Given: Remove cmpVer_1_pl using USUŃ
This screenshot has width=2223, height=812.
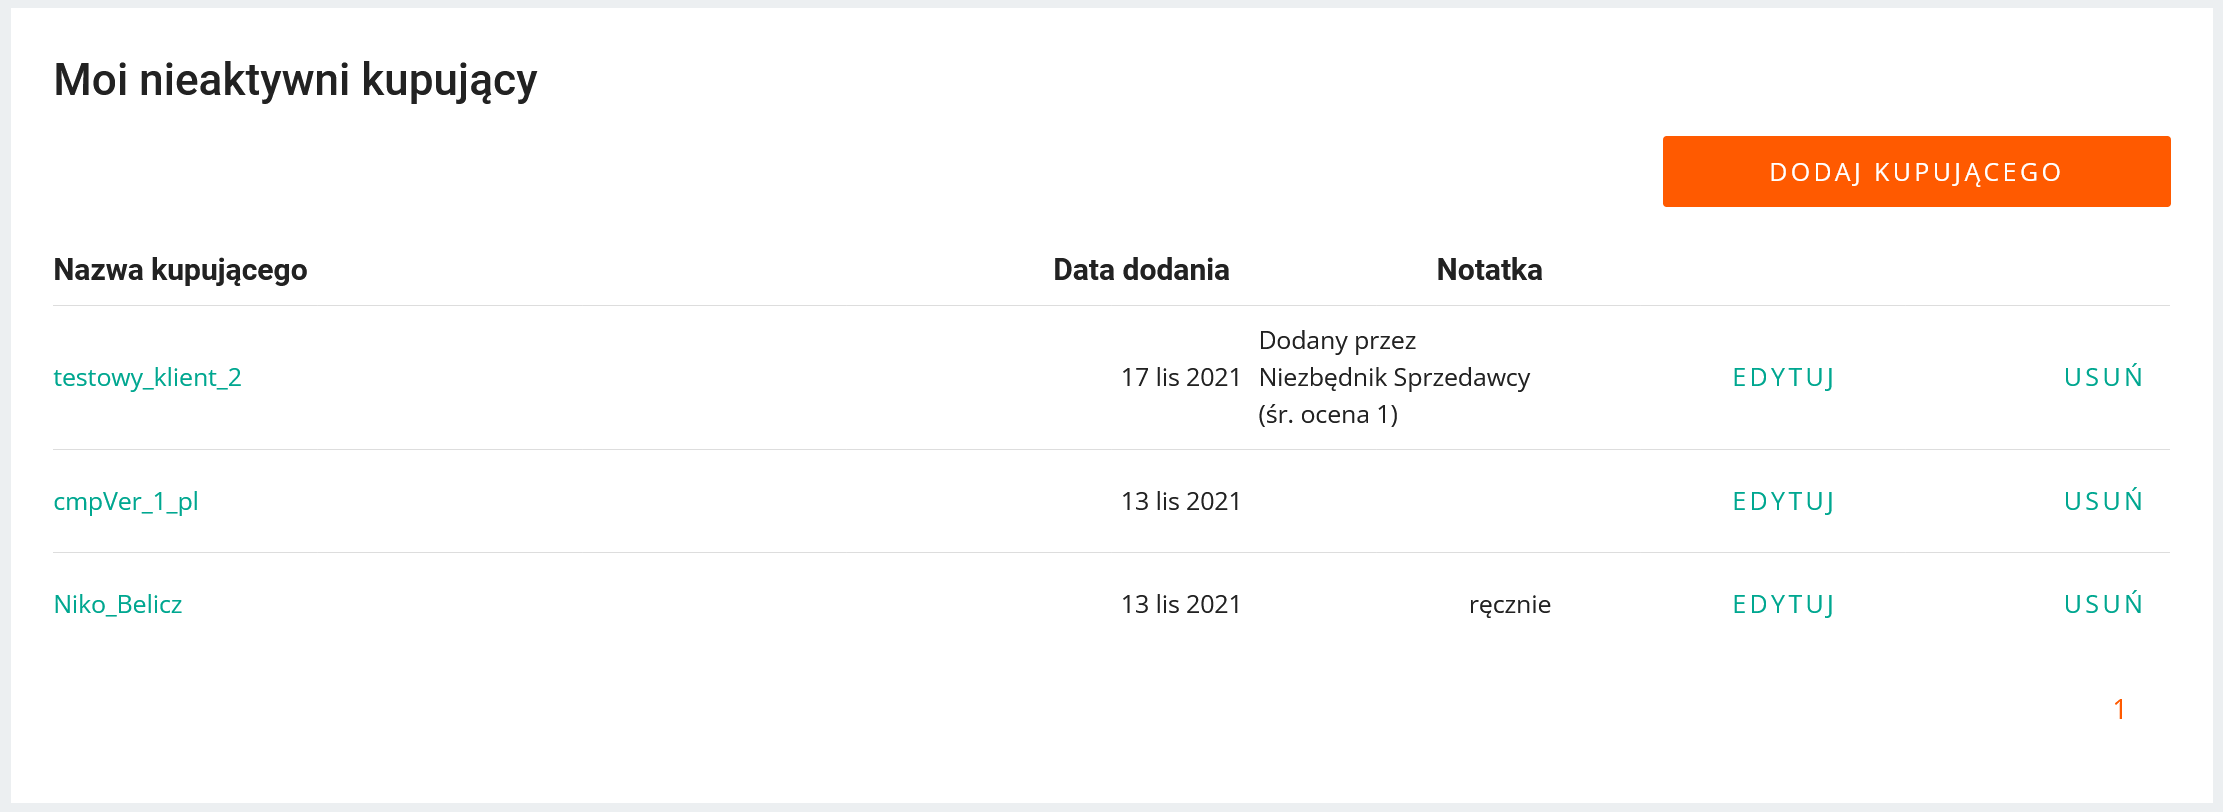Looking at the screenshot, I should click(2103, 502).
